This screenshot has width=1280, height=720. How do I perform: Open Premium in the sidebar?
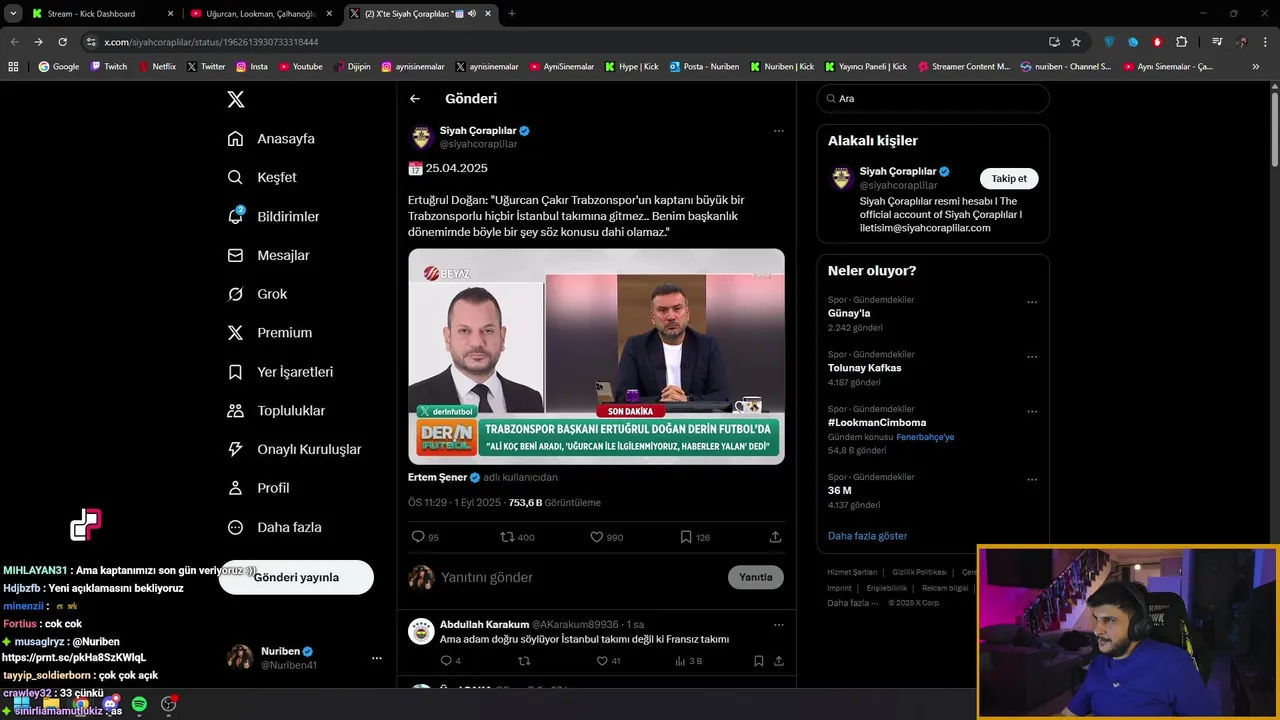pos(269,333)
